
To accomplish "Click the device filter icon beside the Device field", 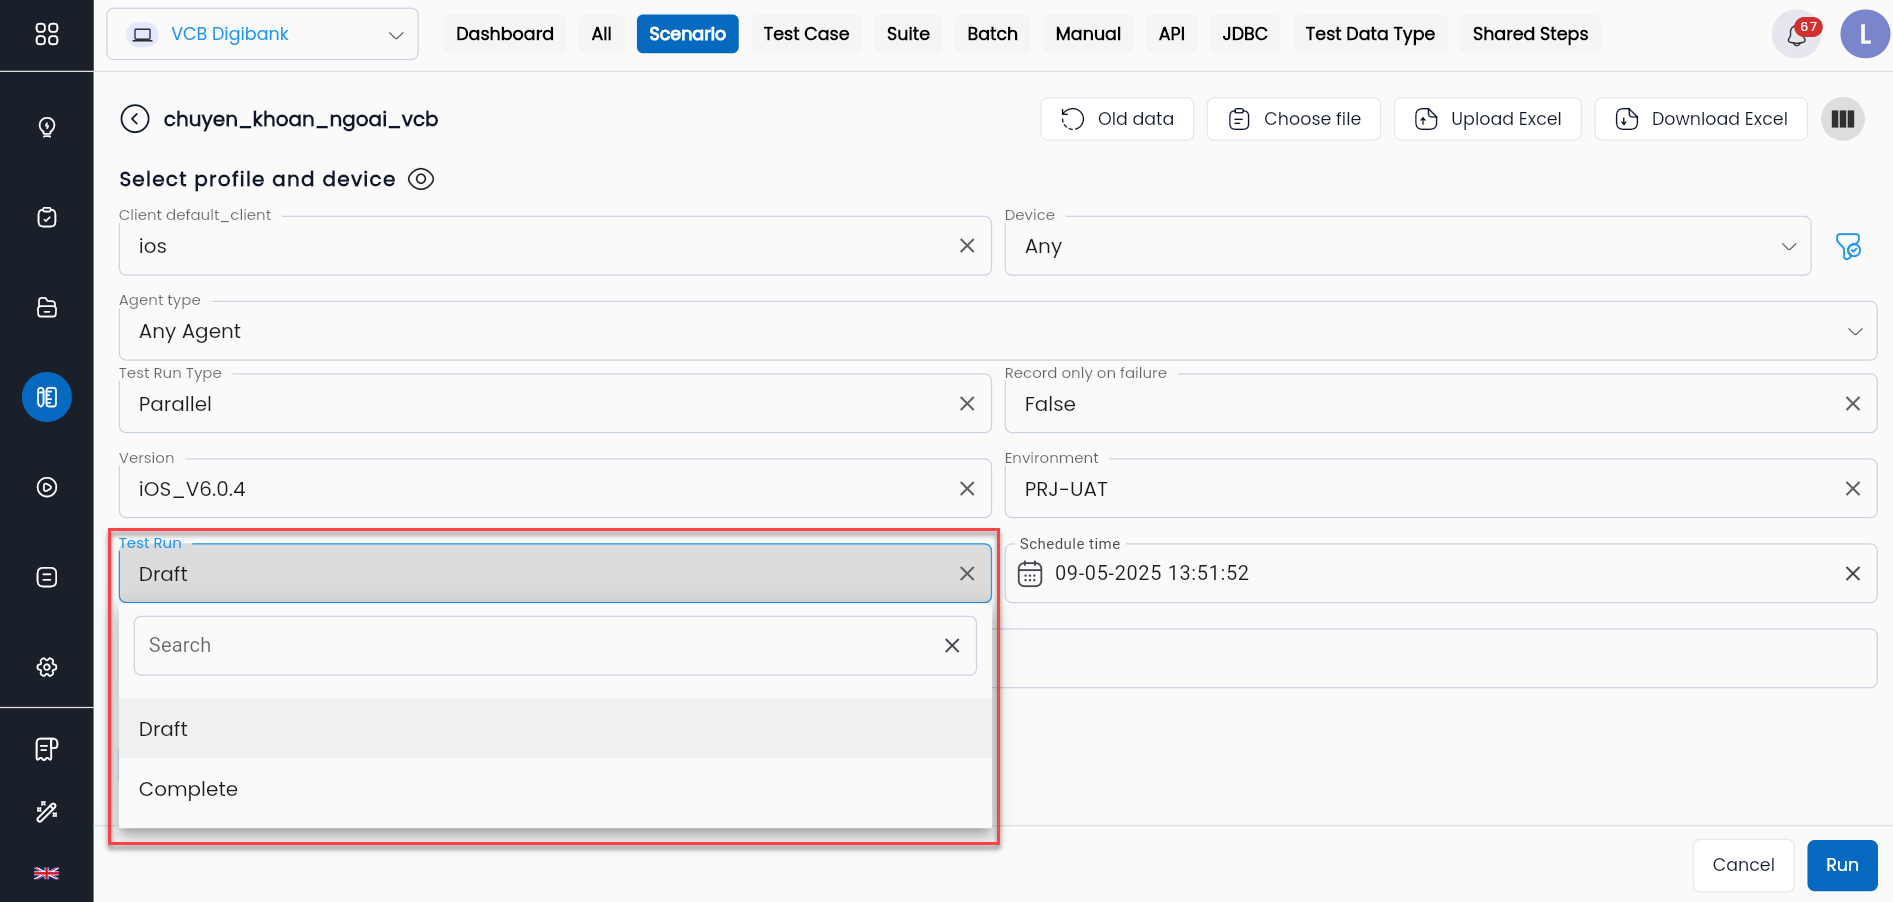I will coord(1849,246).
